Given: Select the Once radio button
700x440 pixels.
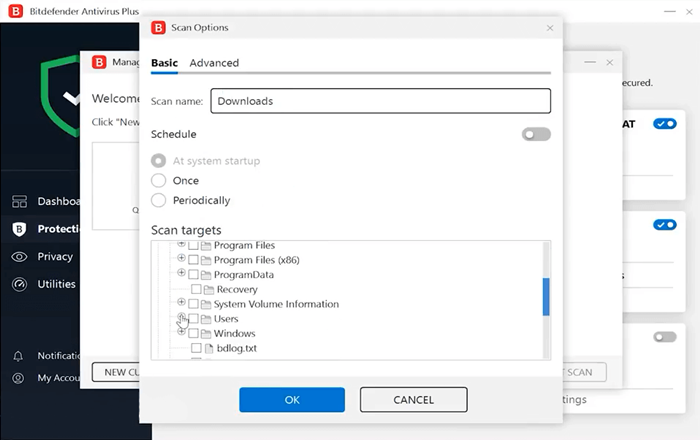Looking at the screenshot, I should [x=158, y=180].
